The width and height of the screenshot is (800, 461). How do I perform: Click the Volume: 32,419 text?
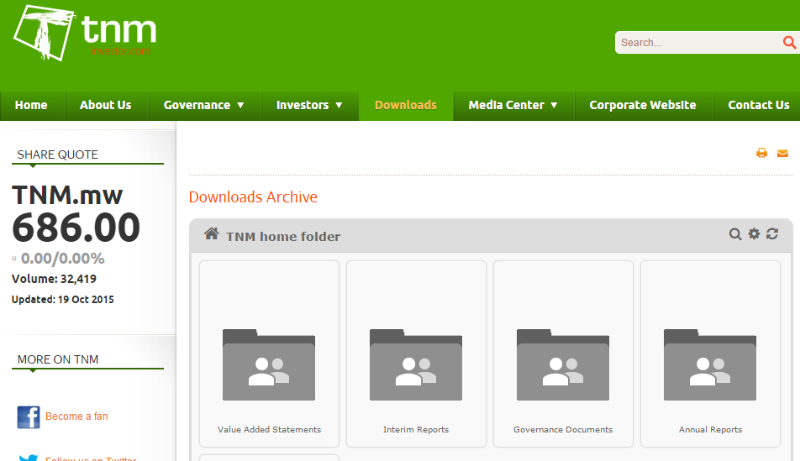pos(54,279)
